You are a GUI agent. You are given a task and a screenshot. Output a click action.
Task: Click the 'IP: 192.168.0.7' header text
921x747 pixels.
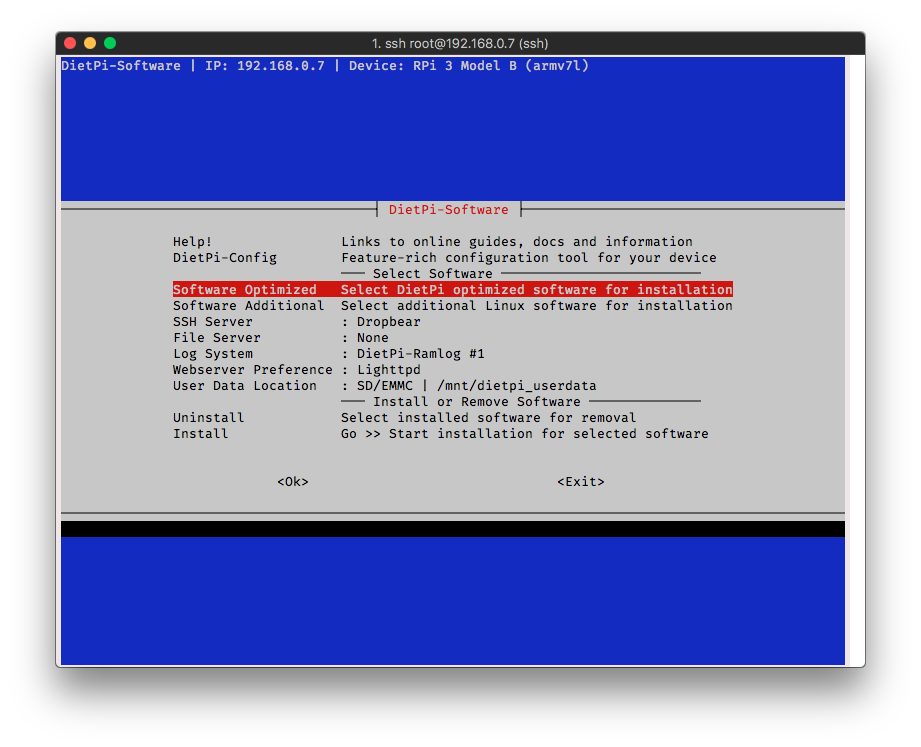click(265, 66)
